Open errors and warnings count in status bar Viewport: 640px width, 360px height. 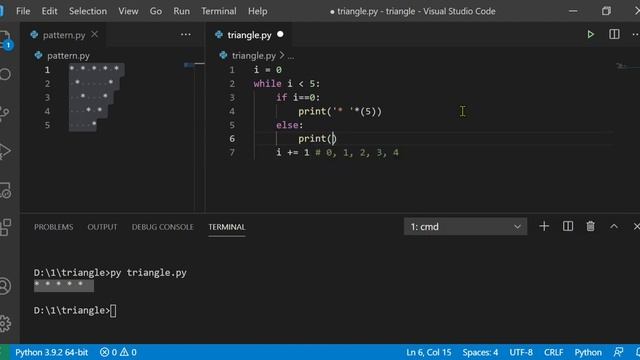118,352
